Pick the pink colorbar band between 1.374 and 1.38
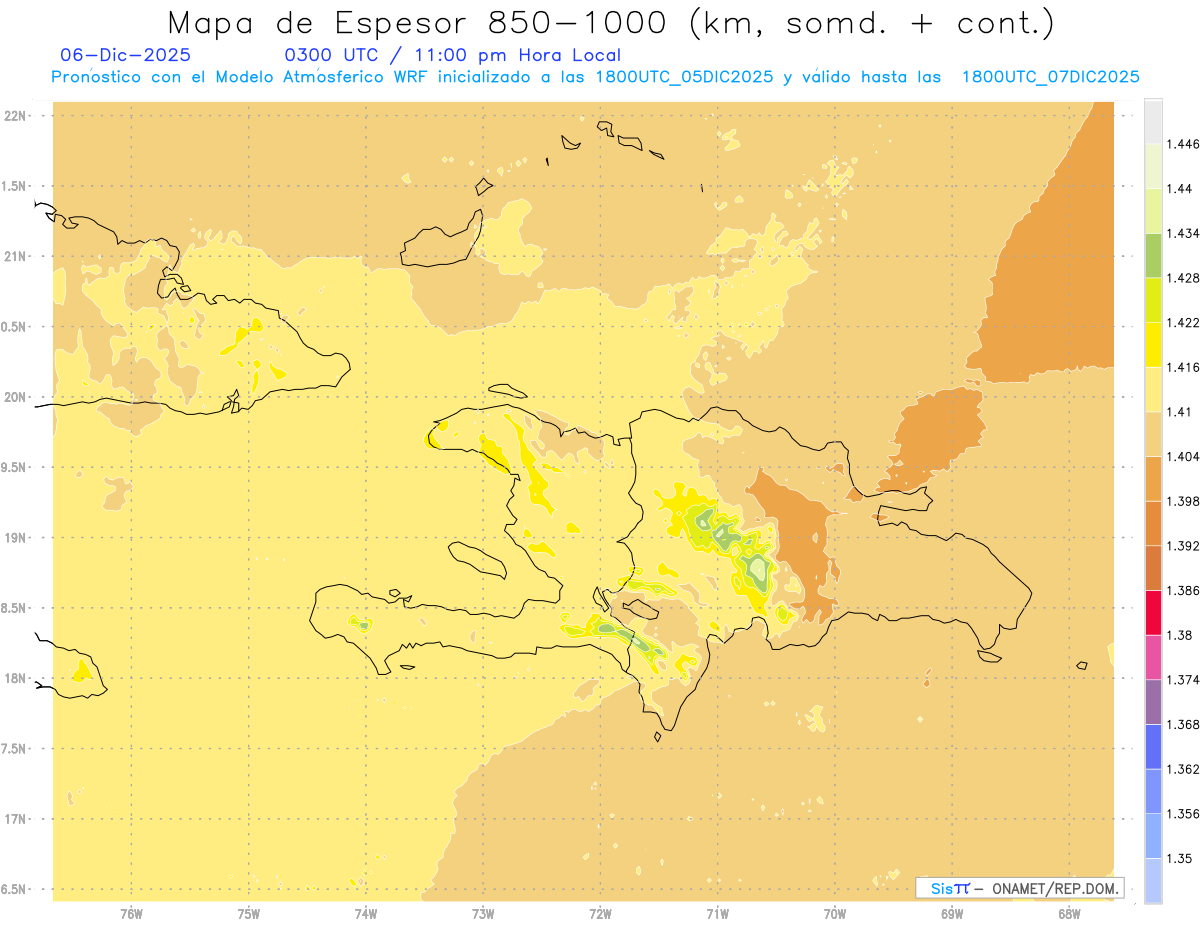The height and width of the screenshot is (927, 1200). point(1153,657)
